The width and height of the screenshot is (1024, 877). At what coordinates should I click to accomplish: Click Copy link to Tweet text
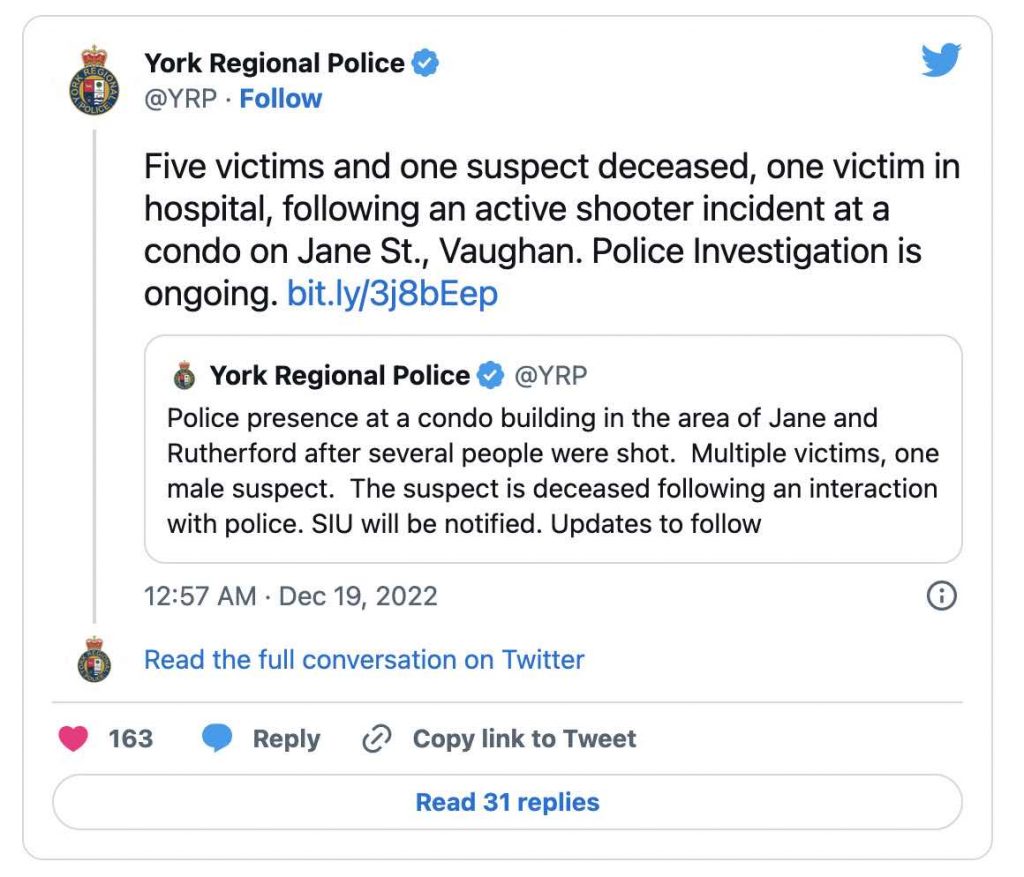click(524, 739)
